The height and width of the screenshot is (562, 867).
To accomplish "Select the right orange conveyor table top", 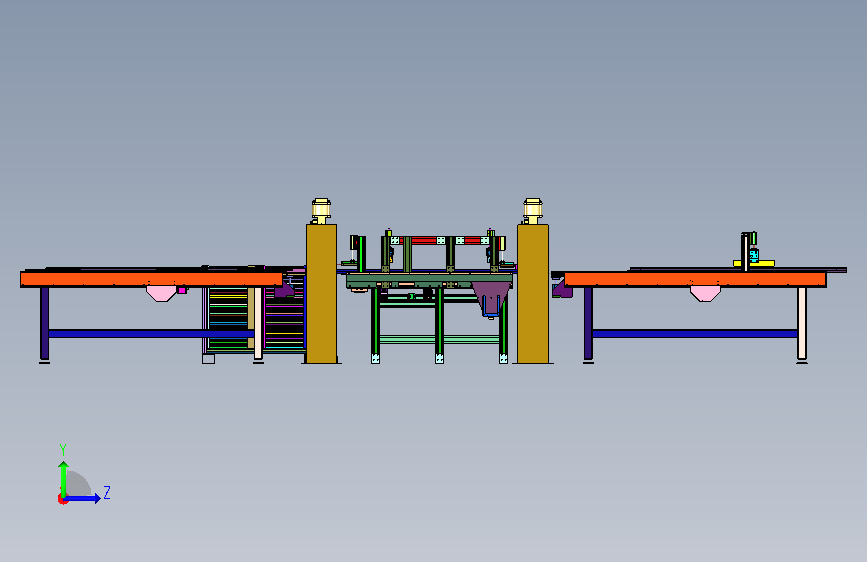I will pos(695,279).
